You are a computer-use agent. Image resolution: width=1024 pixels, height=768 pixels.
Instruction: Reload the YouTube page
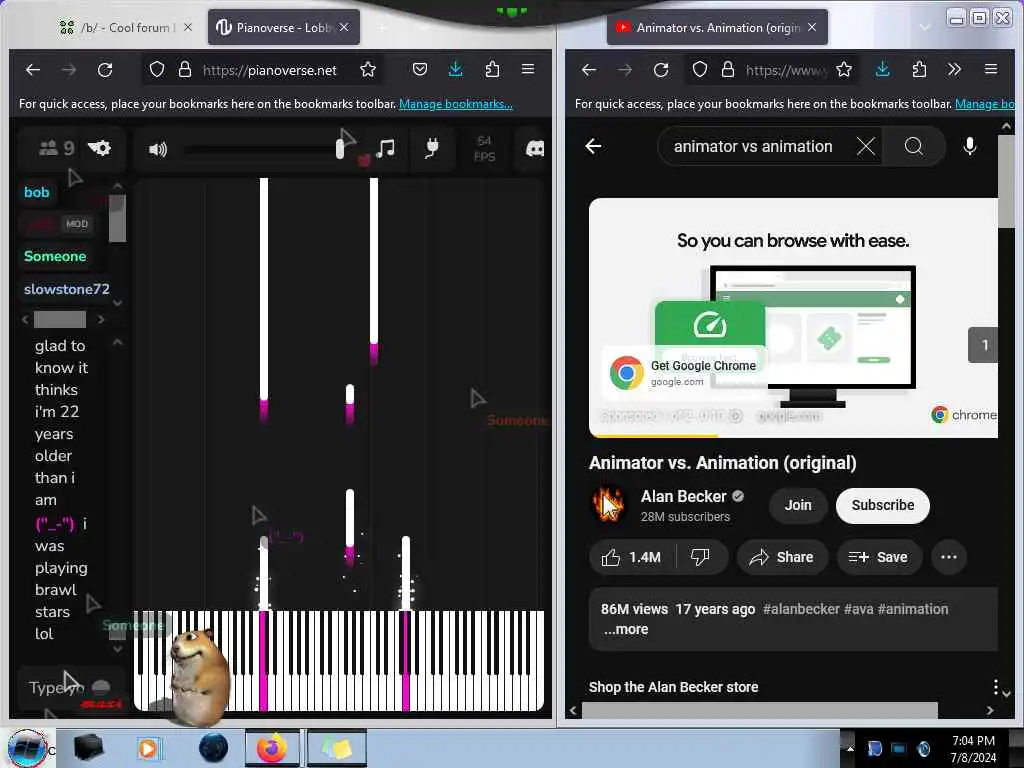[x=661, y=69]
